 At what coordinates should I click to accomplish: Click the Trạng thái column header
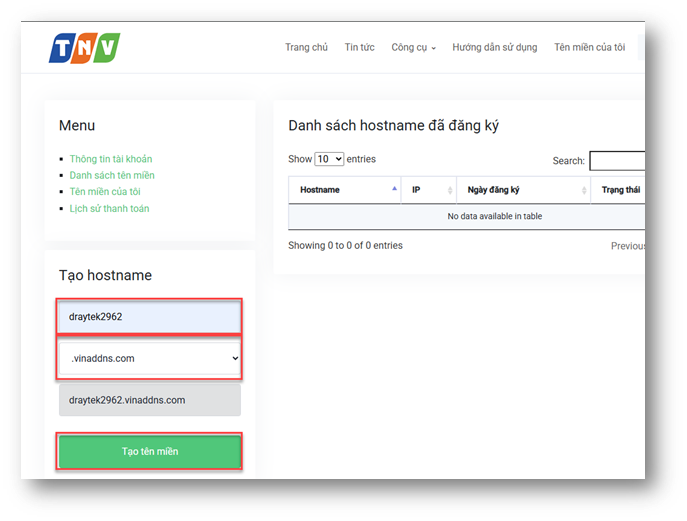(x=619, y=189)
